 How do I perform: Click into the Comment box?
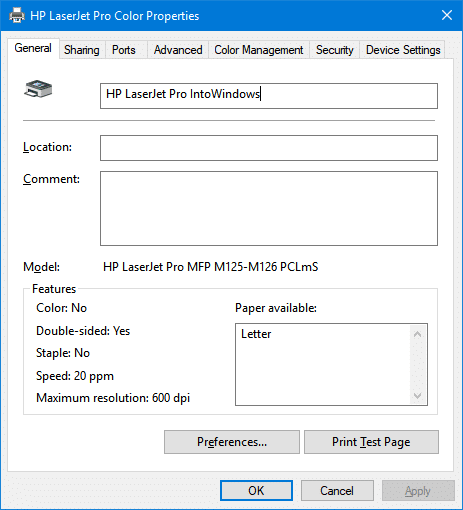(269, 209)
